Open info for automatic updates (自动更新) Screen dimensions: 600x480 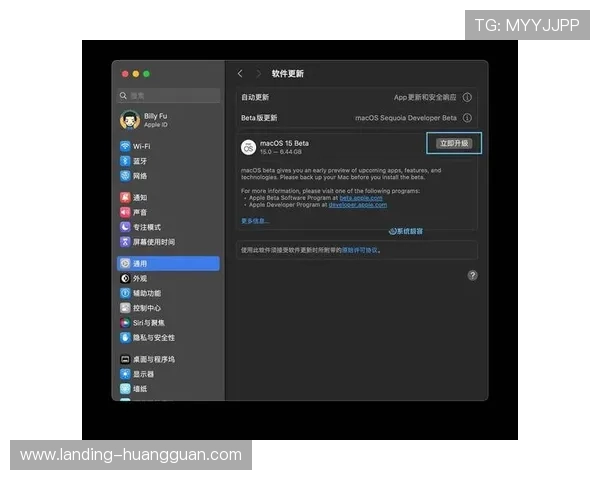[467, 98]
